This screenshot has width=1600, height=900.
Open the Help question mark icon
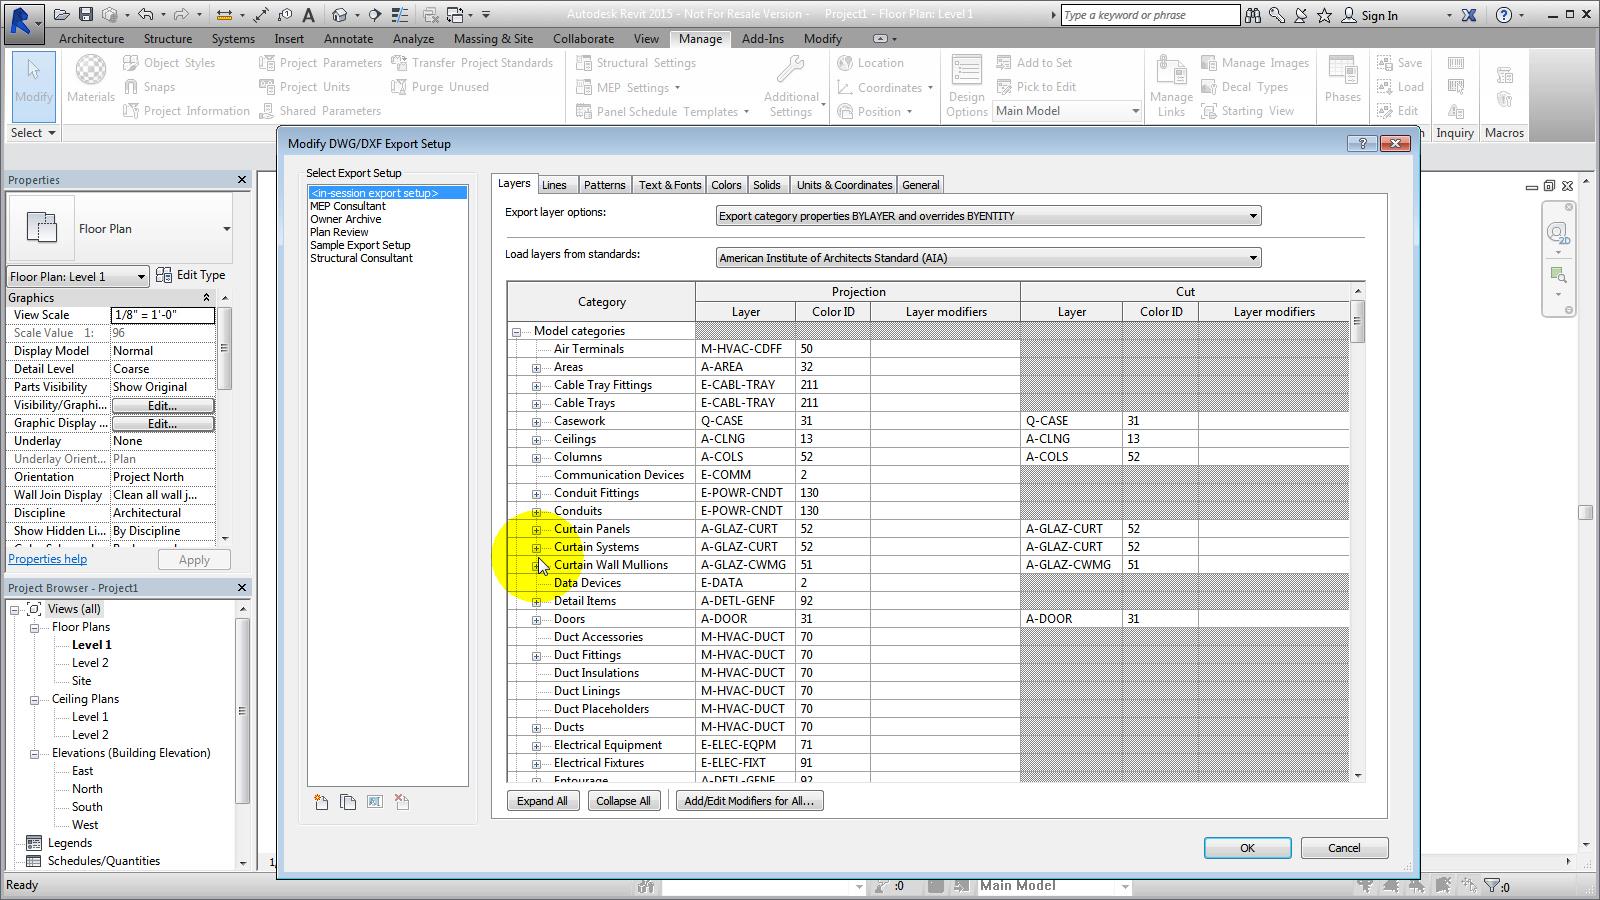1504,15
